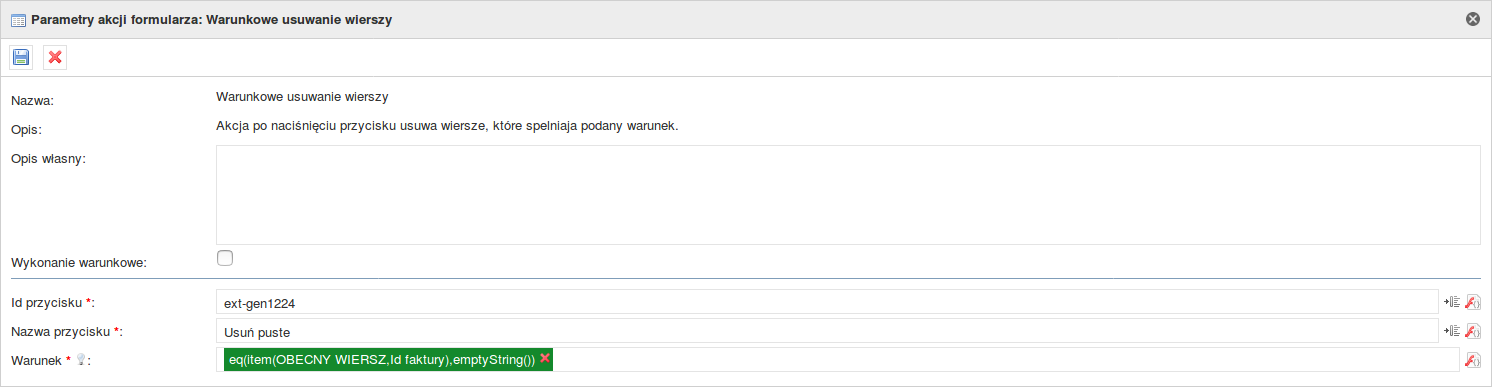
Task: Click the Nazwa przycisku field with Usuń puste
Action: click(827, 331)
